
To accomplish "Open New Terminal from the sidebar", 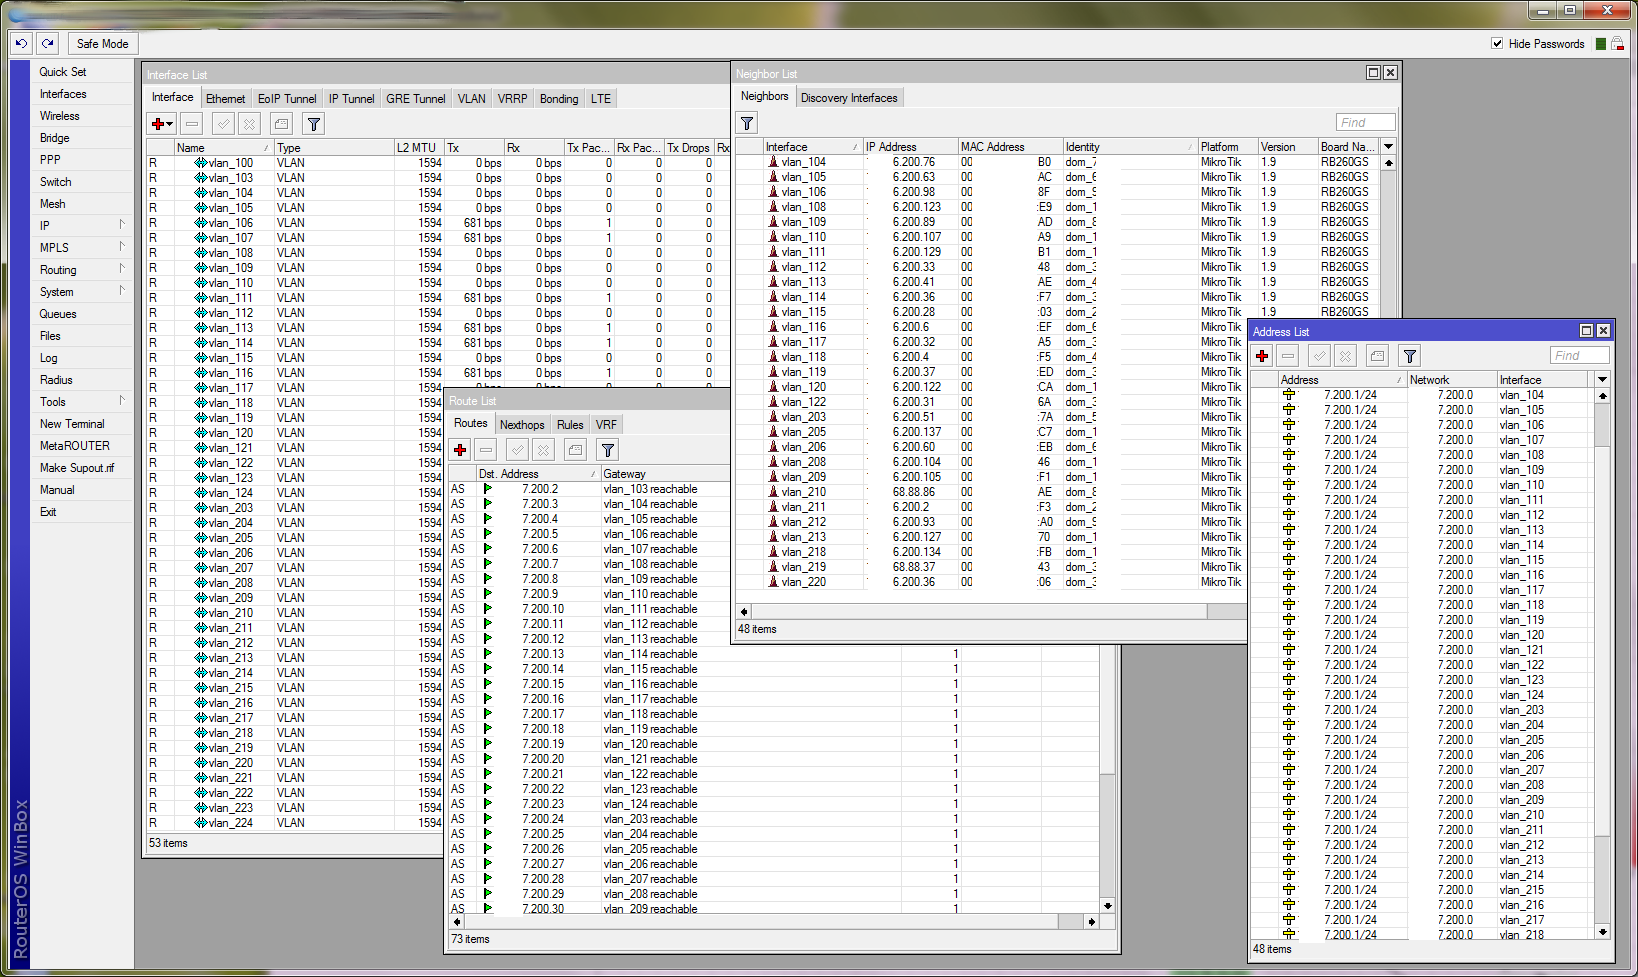I will [72, 424].
